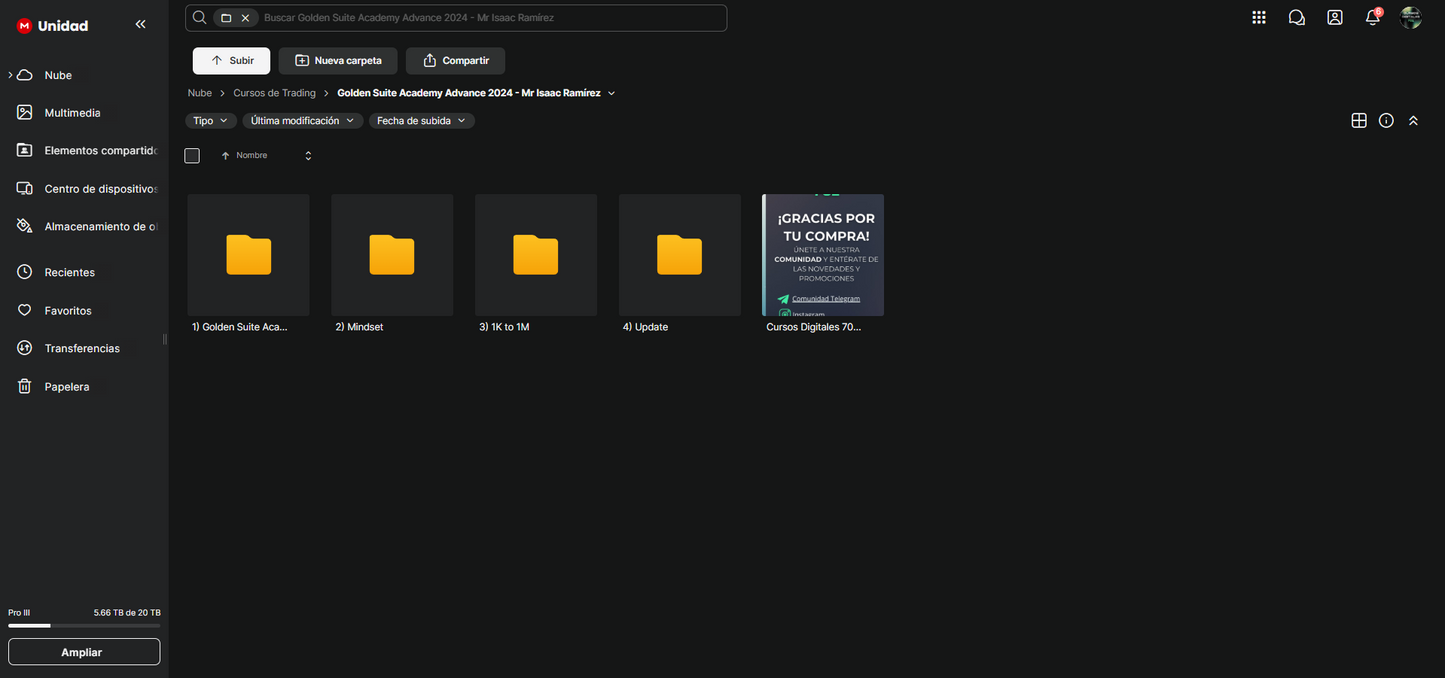Click the Subir upload button
The width and height of the screenshot is (1445, 678).
click(231, 61)
